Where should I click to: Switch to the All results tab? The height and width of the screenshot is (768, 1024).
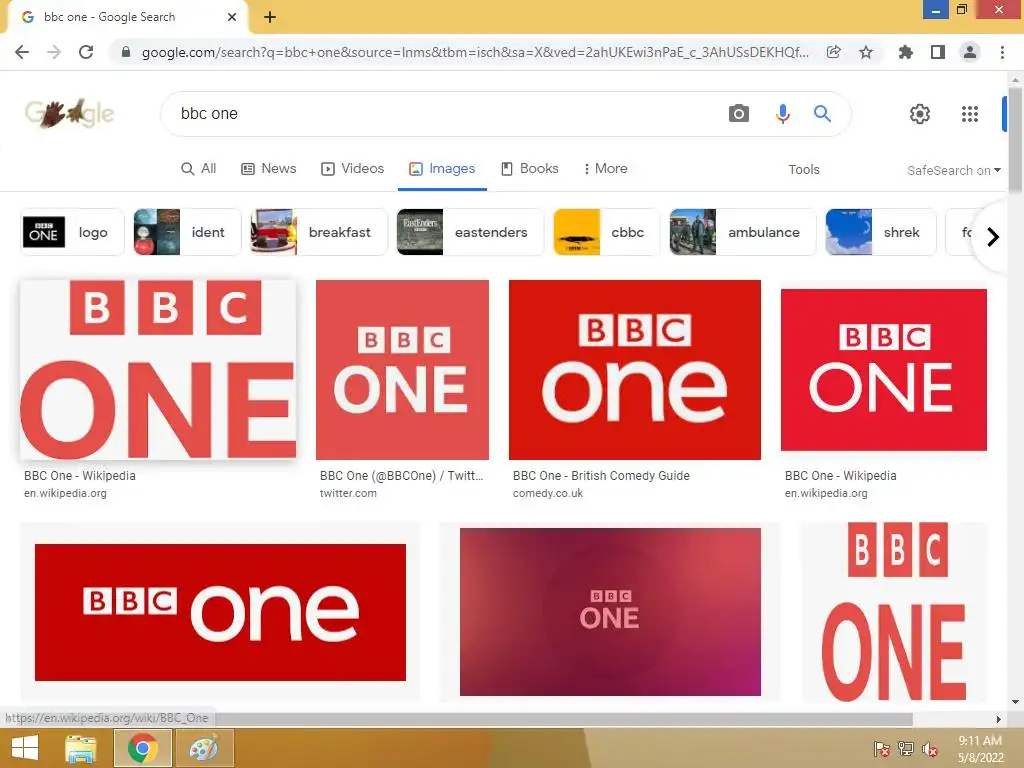tap(199, 168)
